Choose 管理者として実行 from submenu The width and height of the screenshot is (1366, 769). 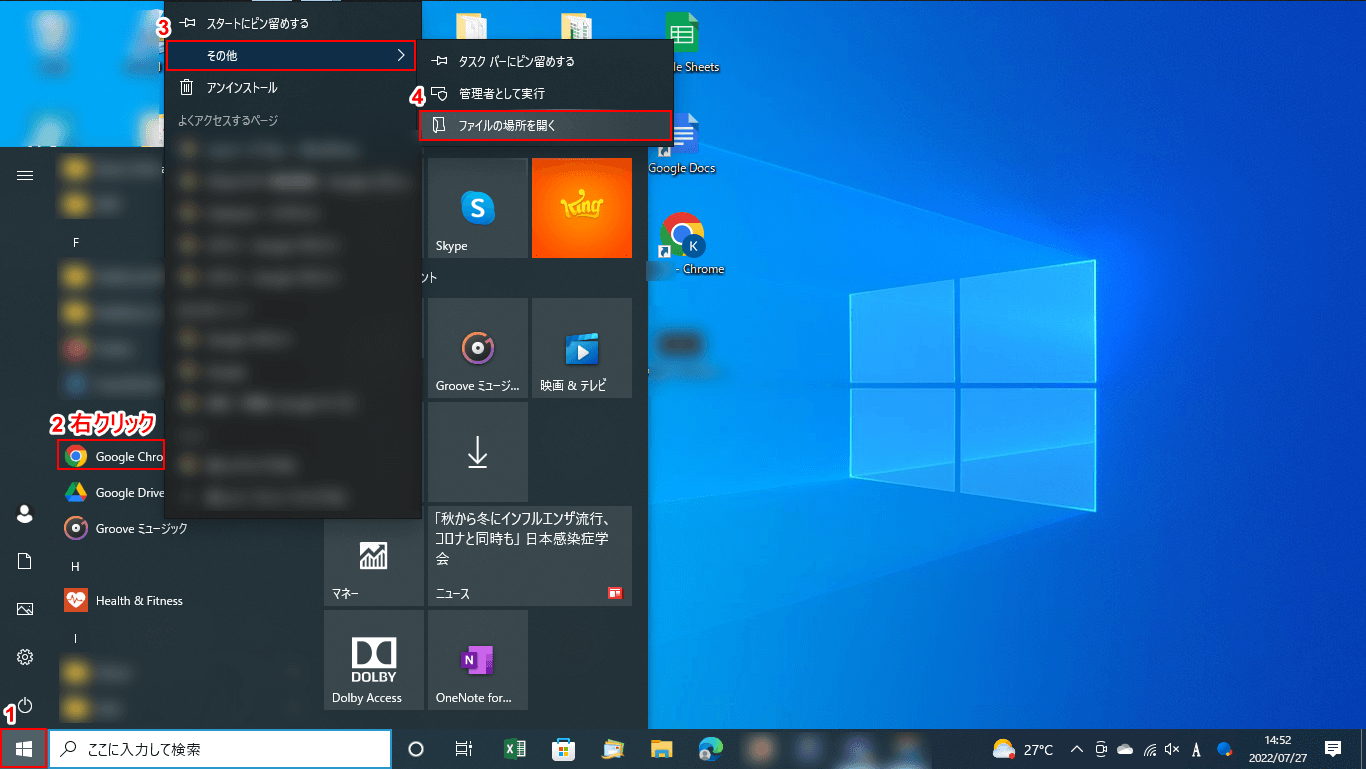[x=545, y=93]
